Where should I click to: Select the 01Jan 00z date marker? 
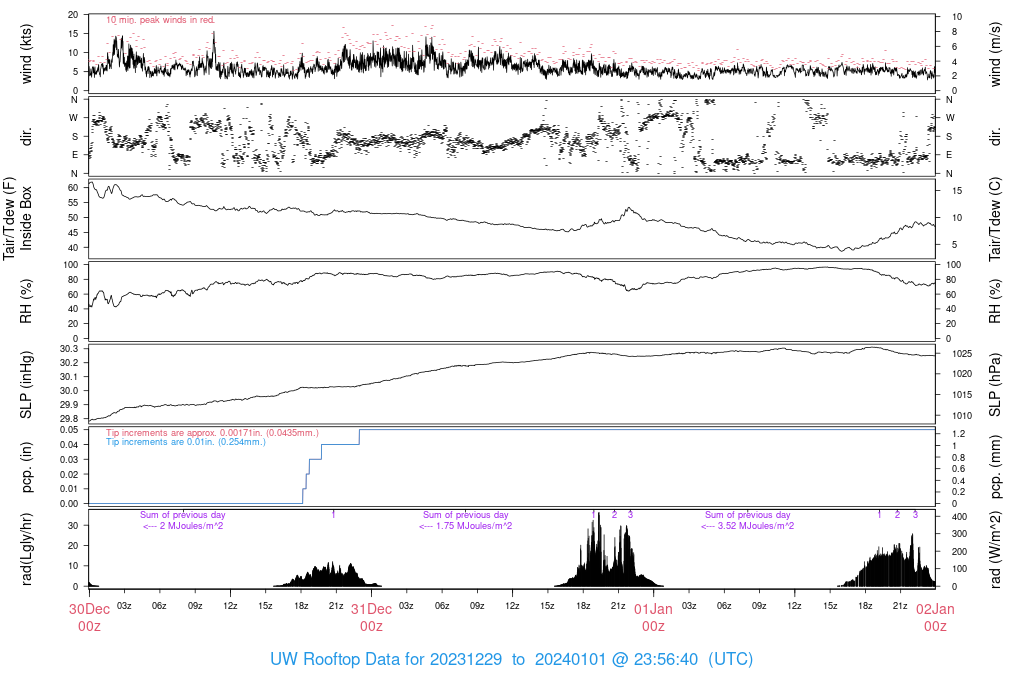coord(653,617)
